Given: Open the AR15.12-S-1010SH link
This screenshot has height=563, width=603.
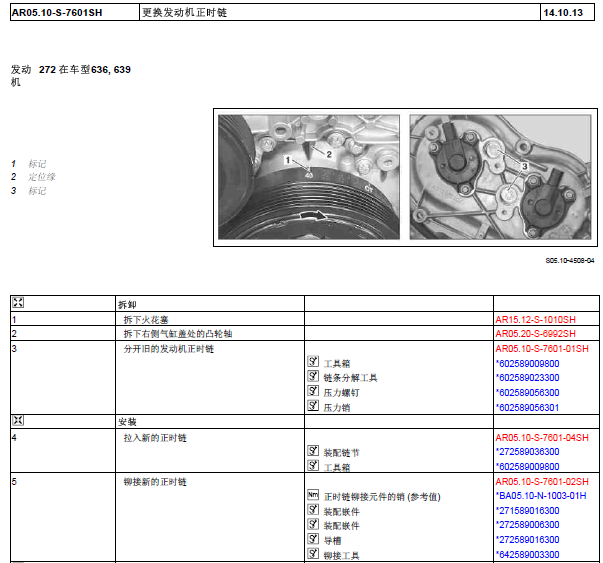Looking at the screenshot, I should tap(535, 320).
